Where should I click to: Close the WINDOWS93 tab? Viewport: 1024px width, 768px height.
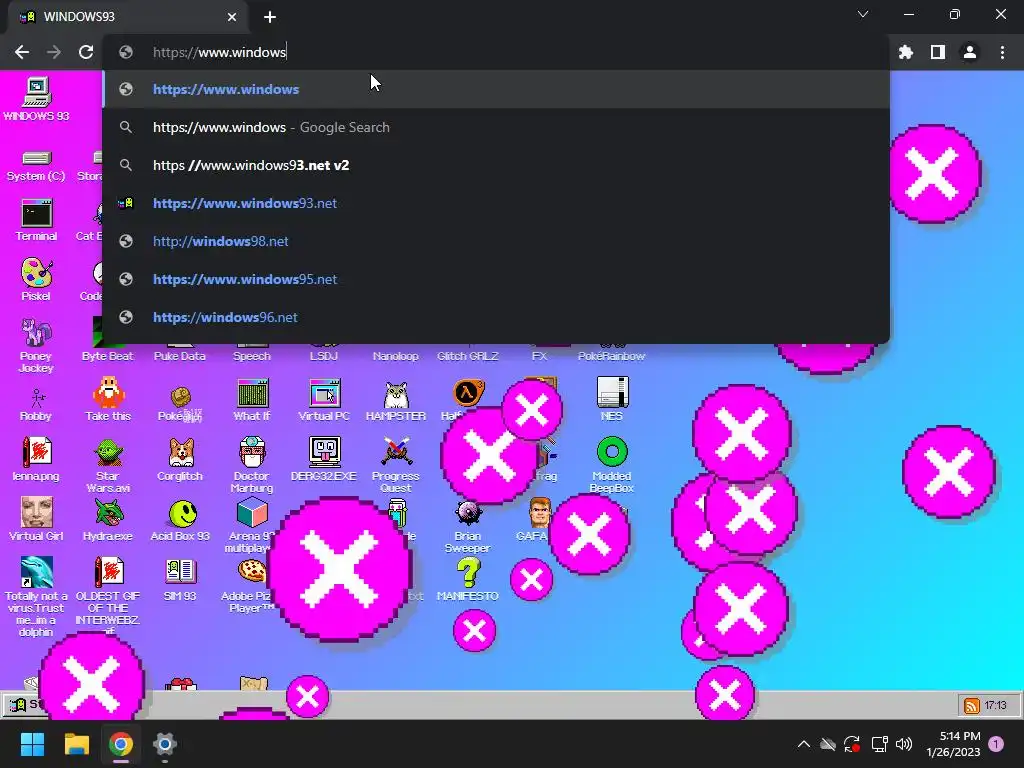tap(232, 17)
